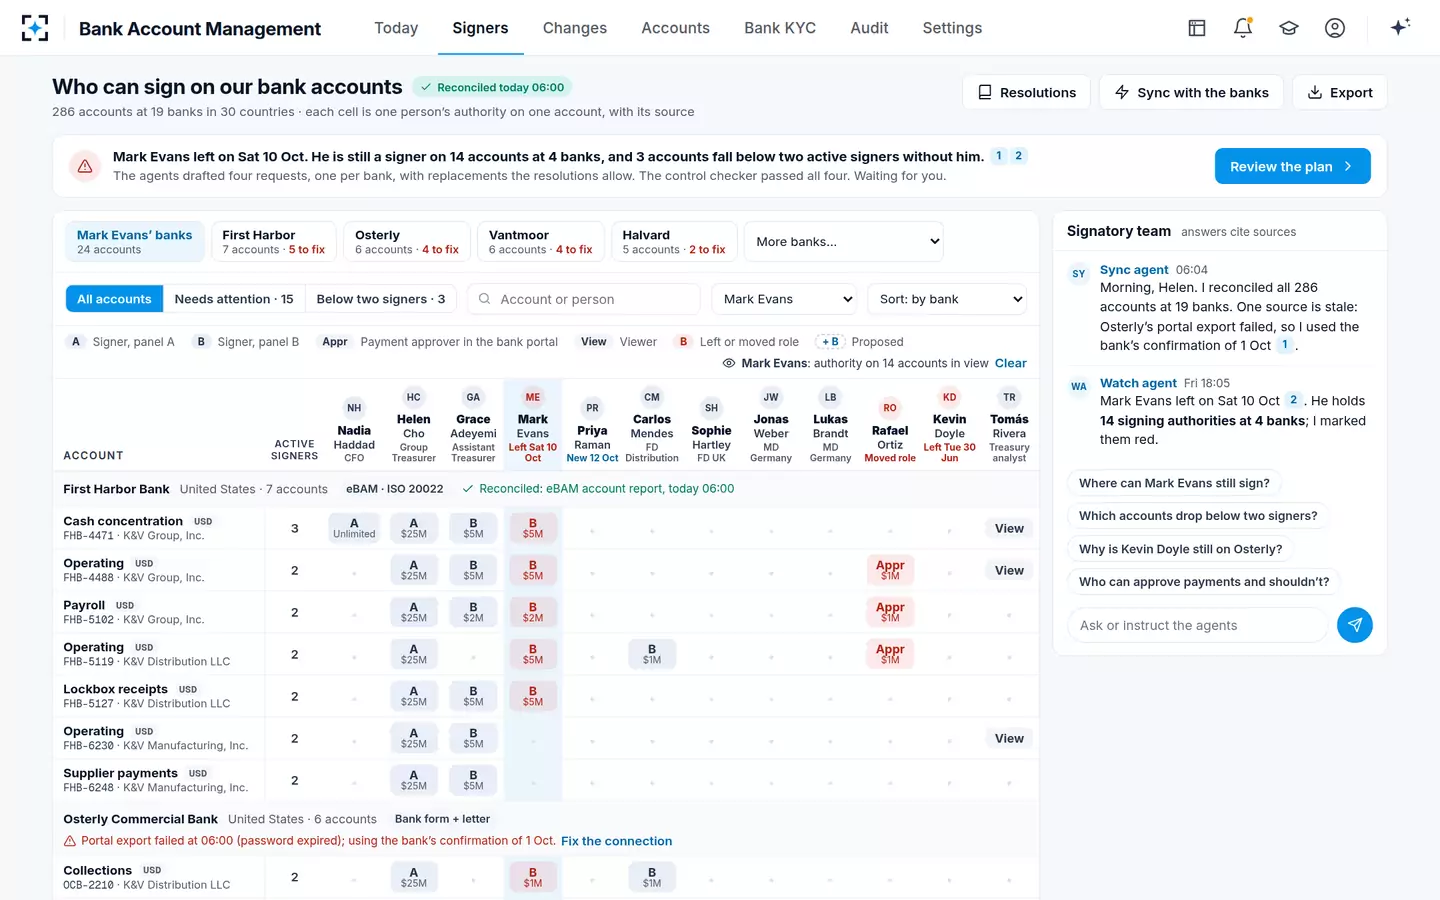Open the Resolutions button
Image resolution: width=1440 pixels, height=900 pixels.
[x=1027, y=92]
